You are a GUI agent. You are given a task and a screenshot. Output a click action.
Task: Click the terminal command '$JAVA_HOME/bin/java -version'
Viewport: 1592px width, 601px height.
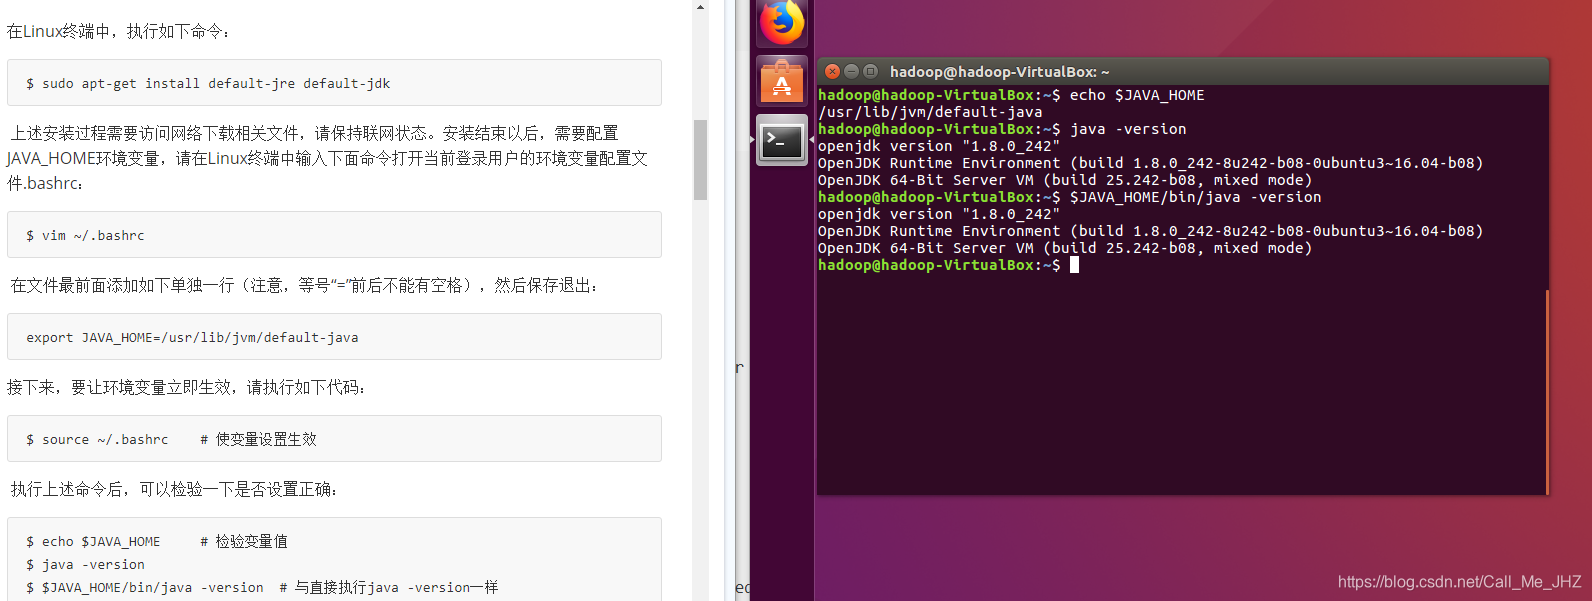tap(1195, 197)
